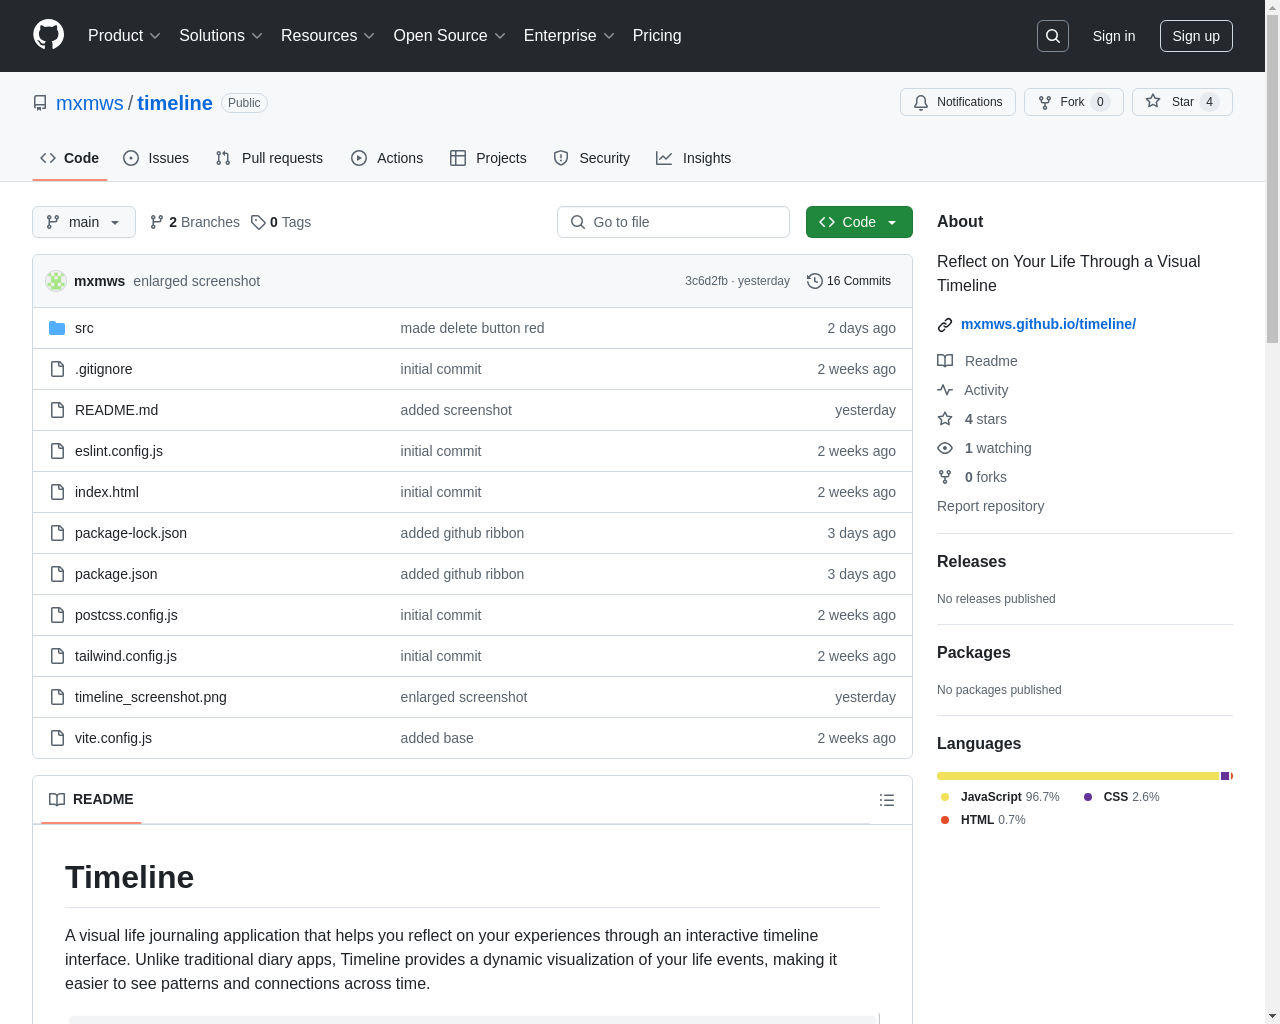Click file icon next to timeline_screenshot.png
This screenshot has width=1280, height=1024.
57,697
